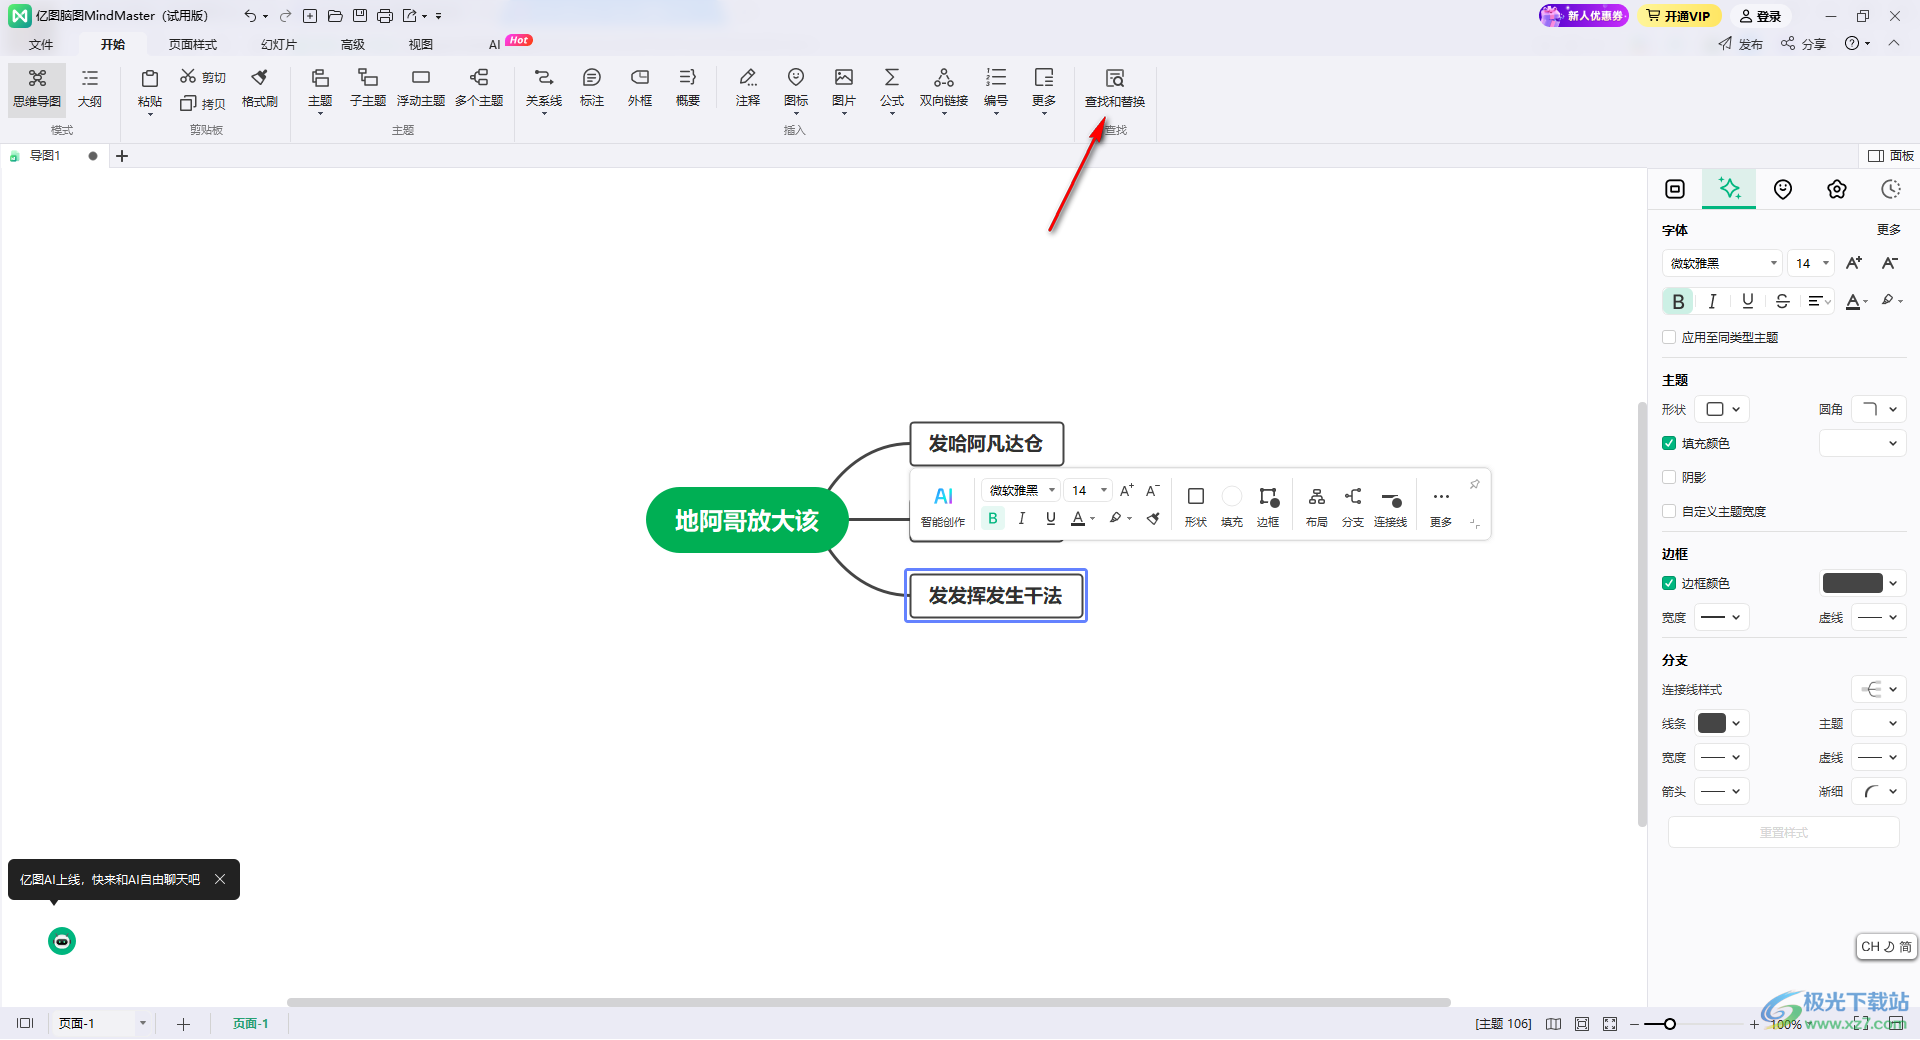This screenshot has width=1920, height=1040.
Task: Expand the connector line style dropdown
Action: point(1879,689)
